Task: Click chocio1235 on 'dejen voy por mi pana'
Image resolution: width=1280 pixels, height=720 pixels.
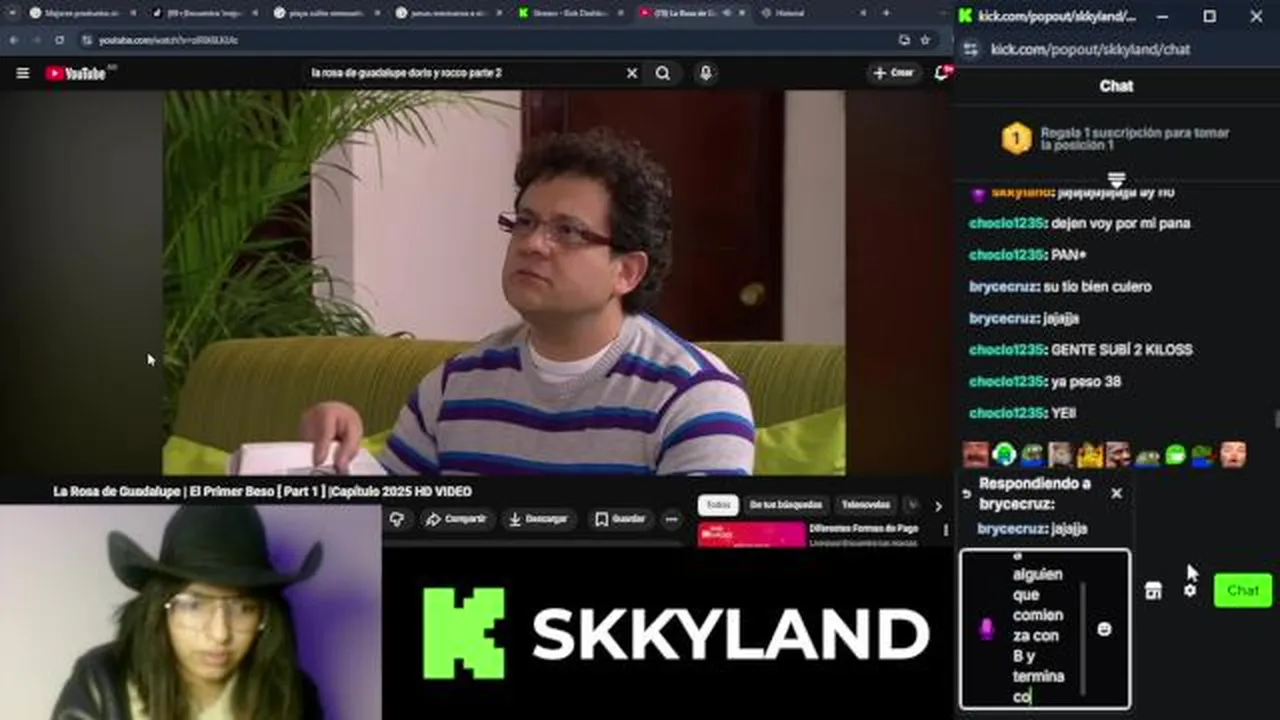Action: [1006, 223]
